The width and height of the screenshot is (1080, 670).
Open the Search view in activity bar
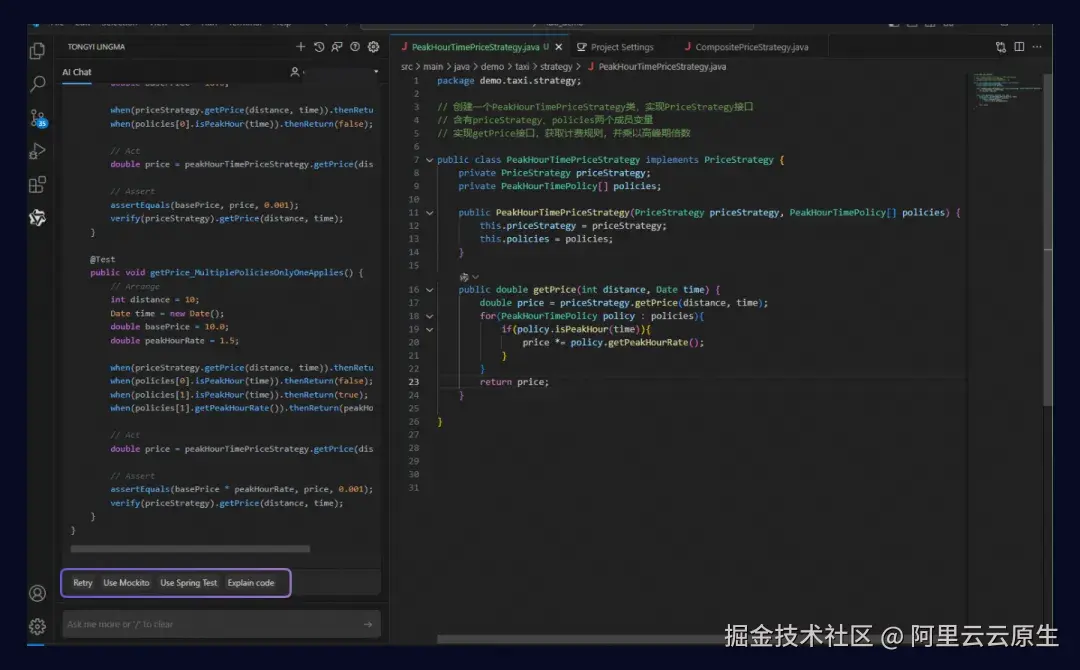(37, 84)
